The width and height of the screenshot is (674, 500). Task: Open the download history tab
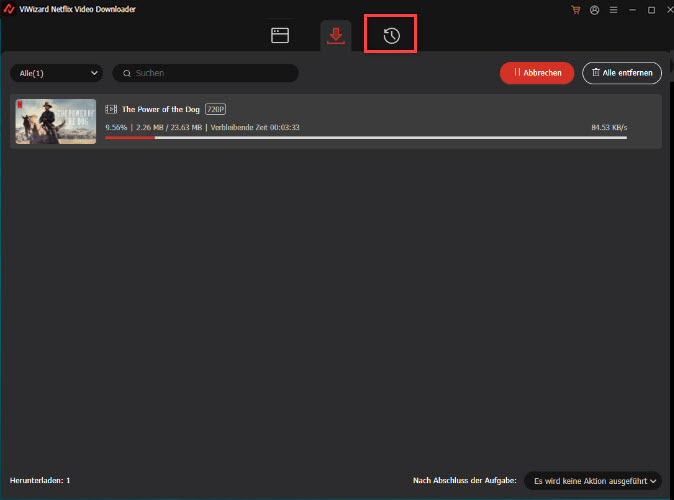click(x=391, y=35)
